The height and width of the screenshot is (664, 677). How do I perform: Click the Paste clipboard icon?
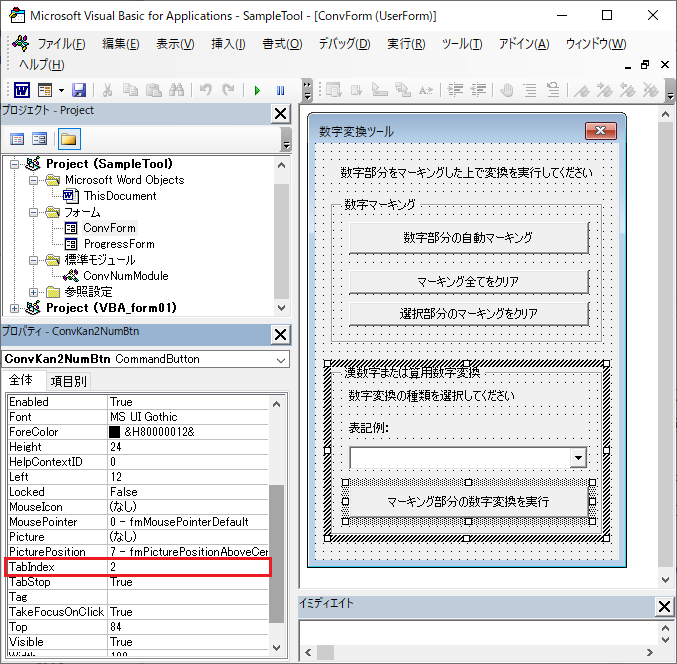(153, 90)
